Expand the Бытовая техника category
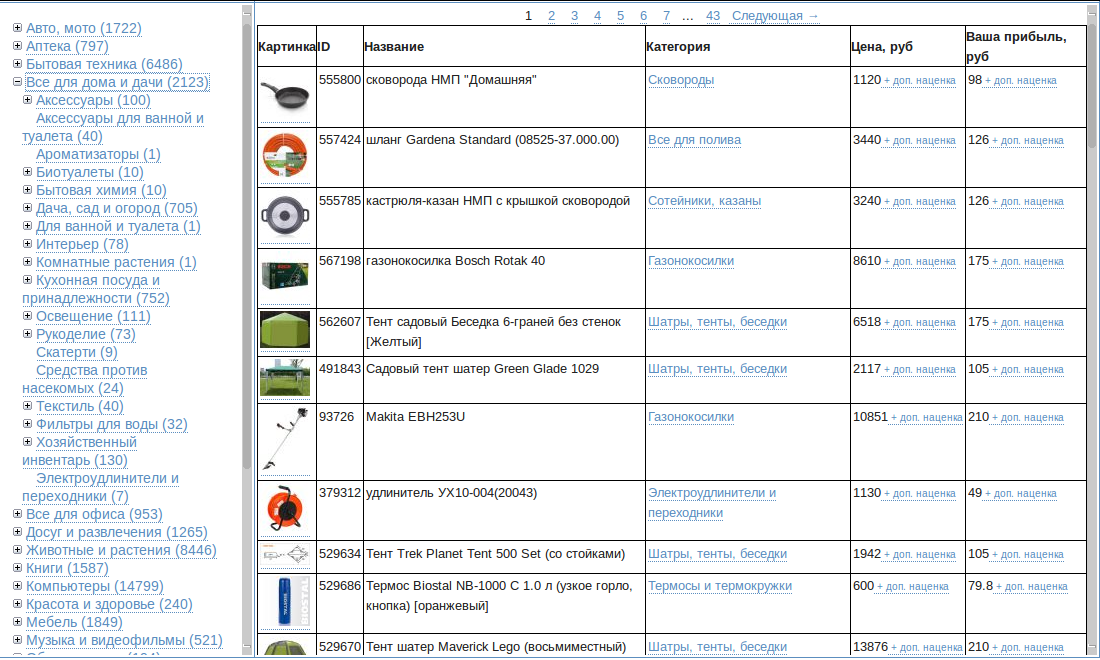The width and height of the screenshot is (1100, 660). [x=18, y=64]
